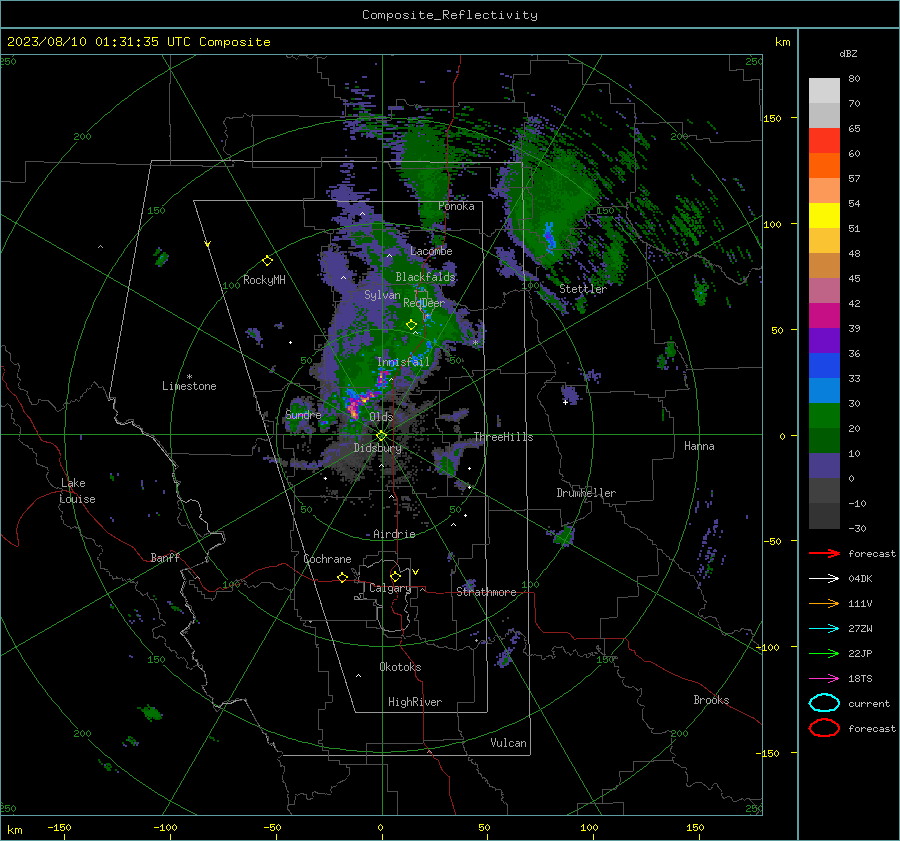Click the blue echo core northwest of Stettler

tap(549, 237)
